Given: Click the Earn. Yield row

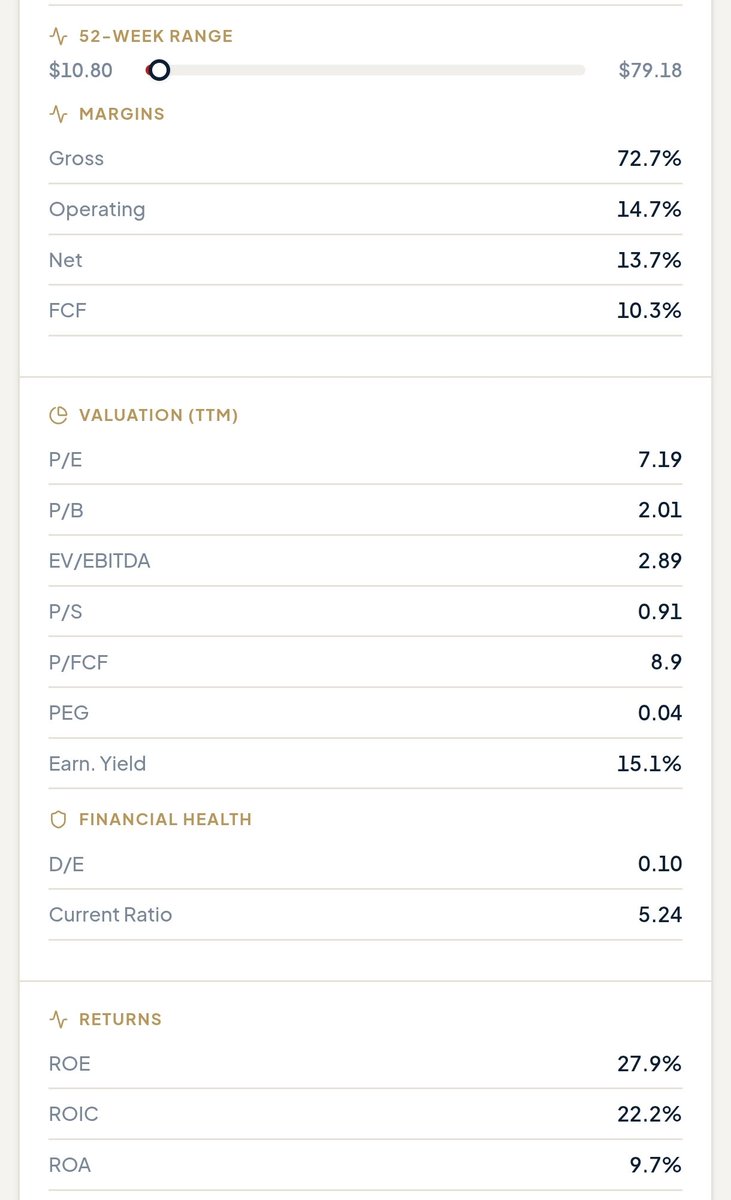Looking at the screenshot, I should click(x=365, y=764).
